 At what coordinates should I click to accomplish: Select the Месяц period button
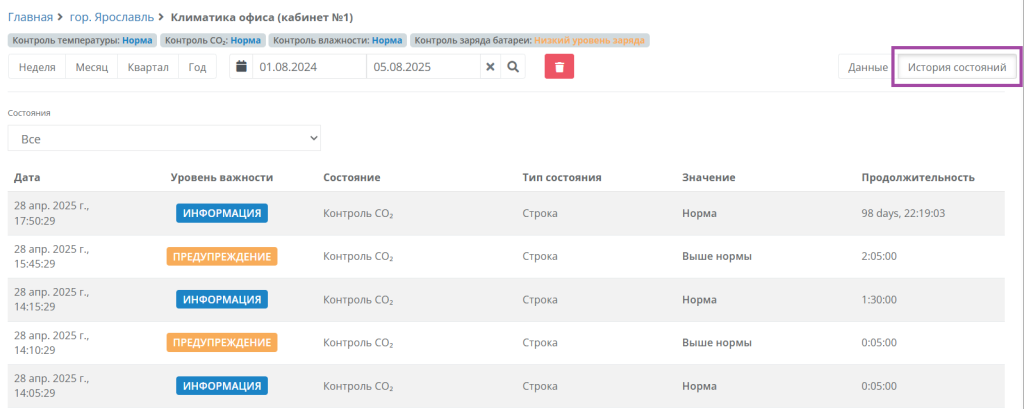[x=91, y=67]
